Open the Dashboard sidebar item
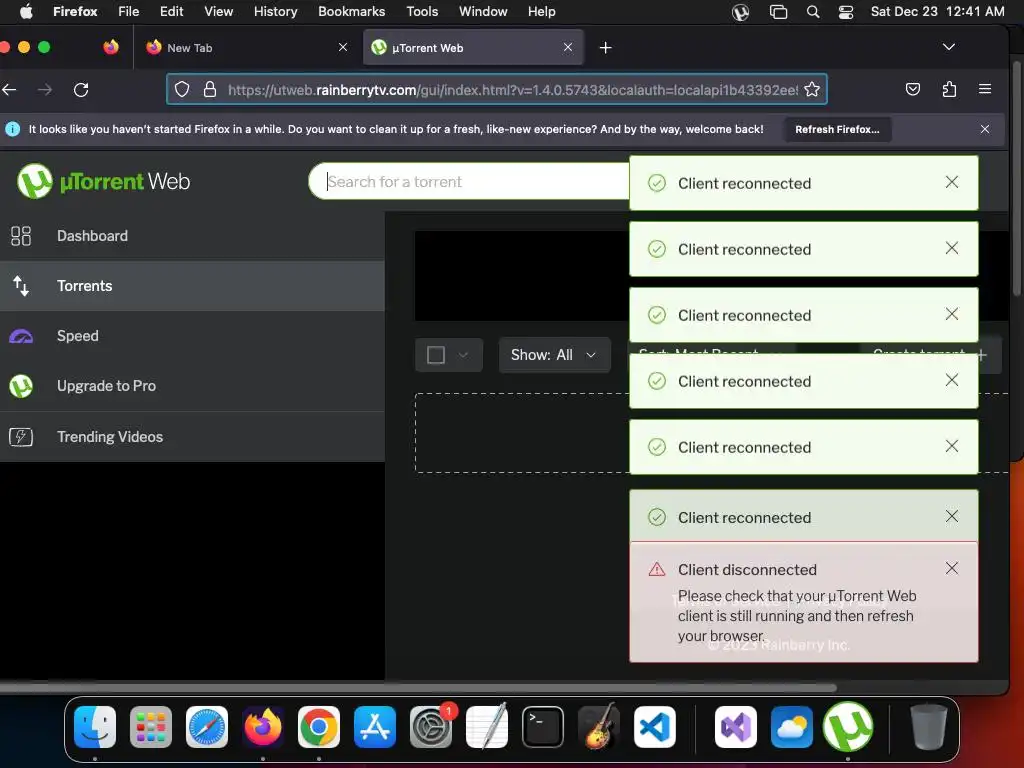This screenshot has width=1024, height=768. 192,236
